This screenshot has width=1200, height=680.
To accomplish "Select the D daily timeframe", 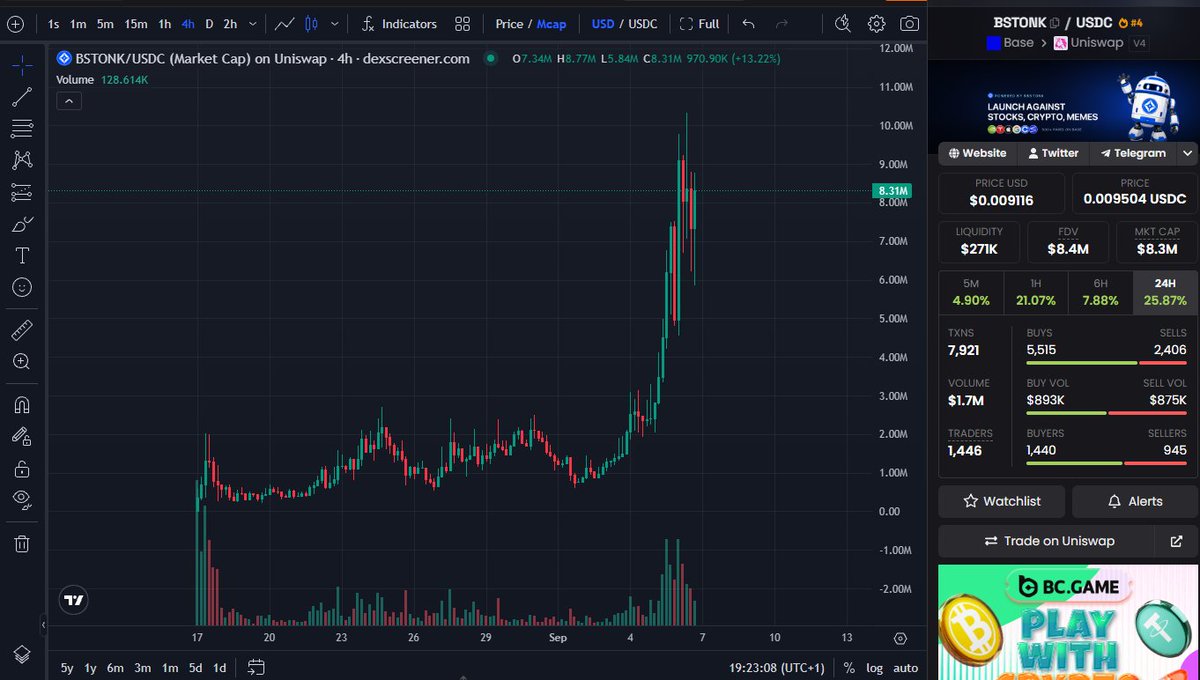I will click(x=209, y=23).
